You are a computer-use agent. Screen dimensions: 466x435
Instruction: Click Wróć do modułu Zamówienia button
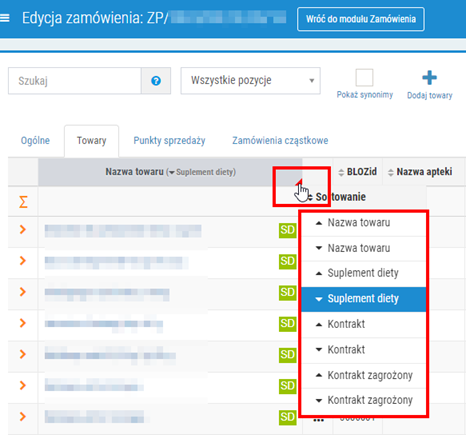pos(361,19)
